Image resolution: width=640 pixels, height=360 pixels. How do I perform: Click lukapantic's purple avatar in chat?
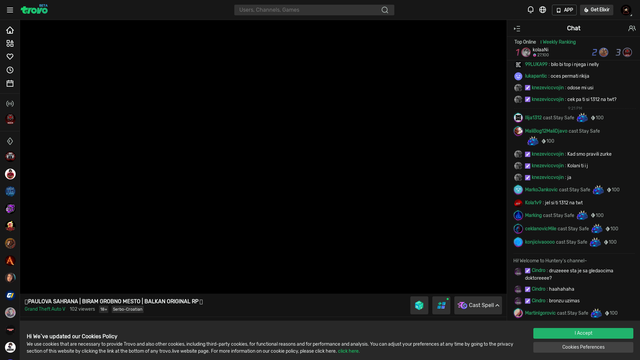coord(518,76)
